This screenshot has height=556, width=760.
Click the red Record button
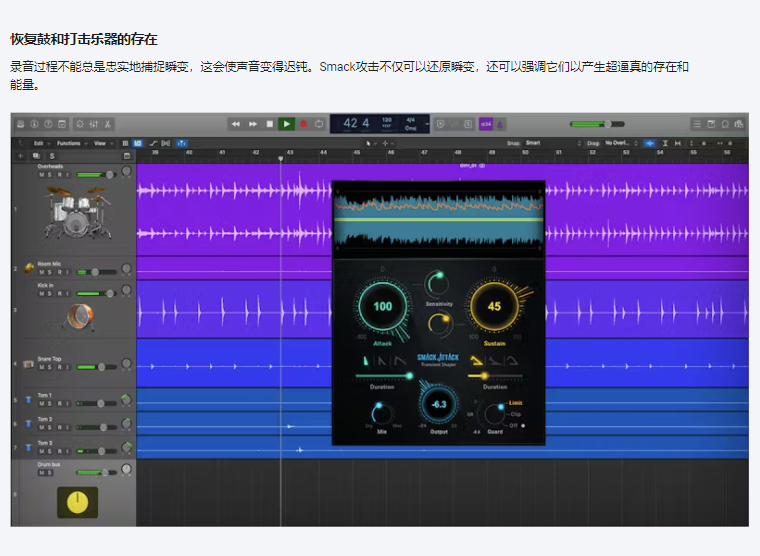pos(303,124)
